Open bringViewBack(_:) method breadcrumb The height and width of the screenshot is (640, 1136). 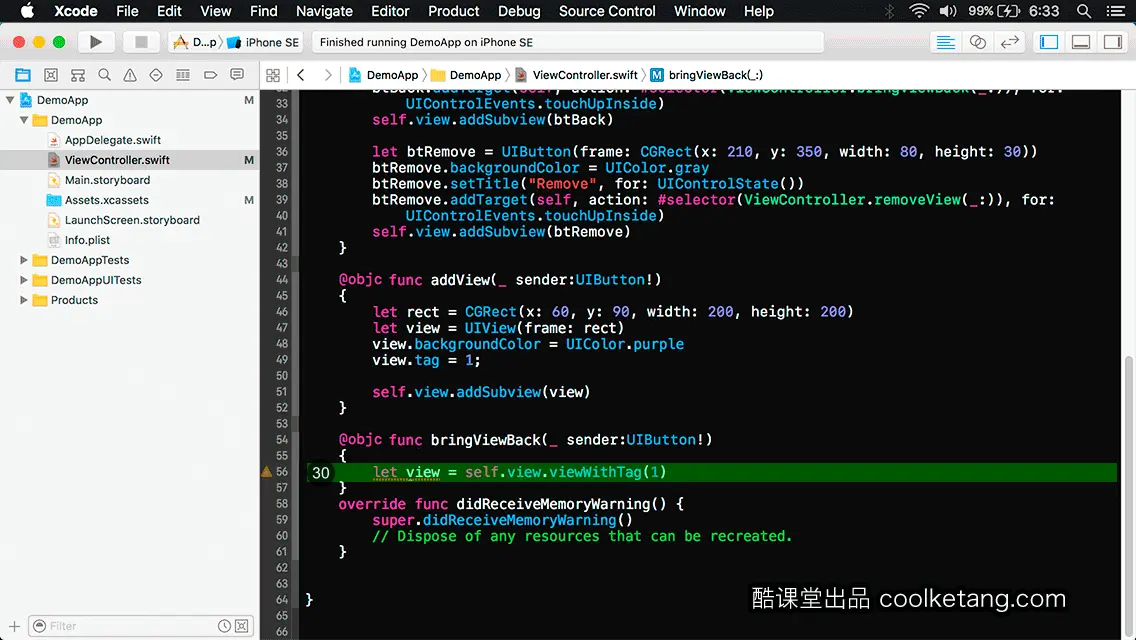point(707,75)
